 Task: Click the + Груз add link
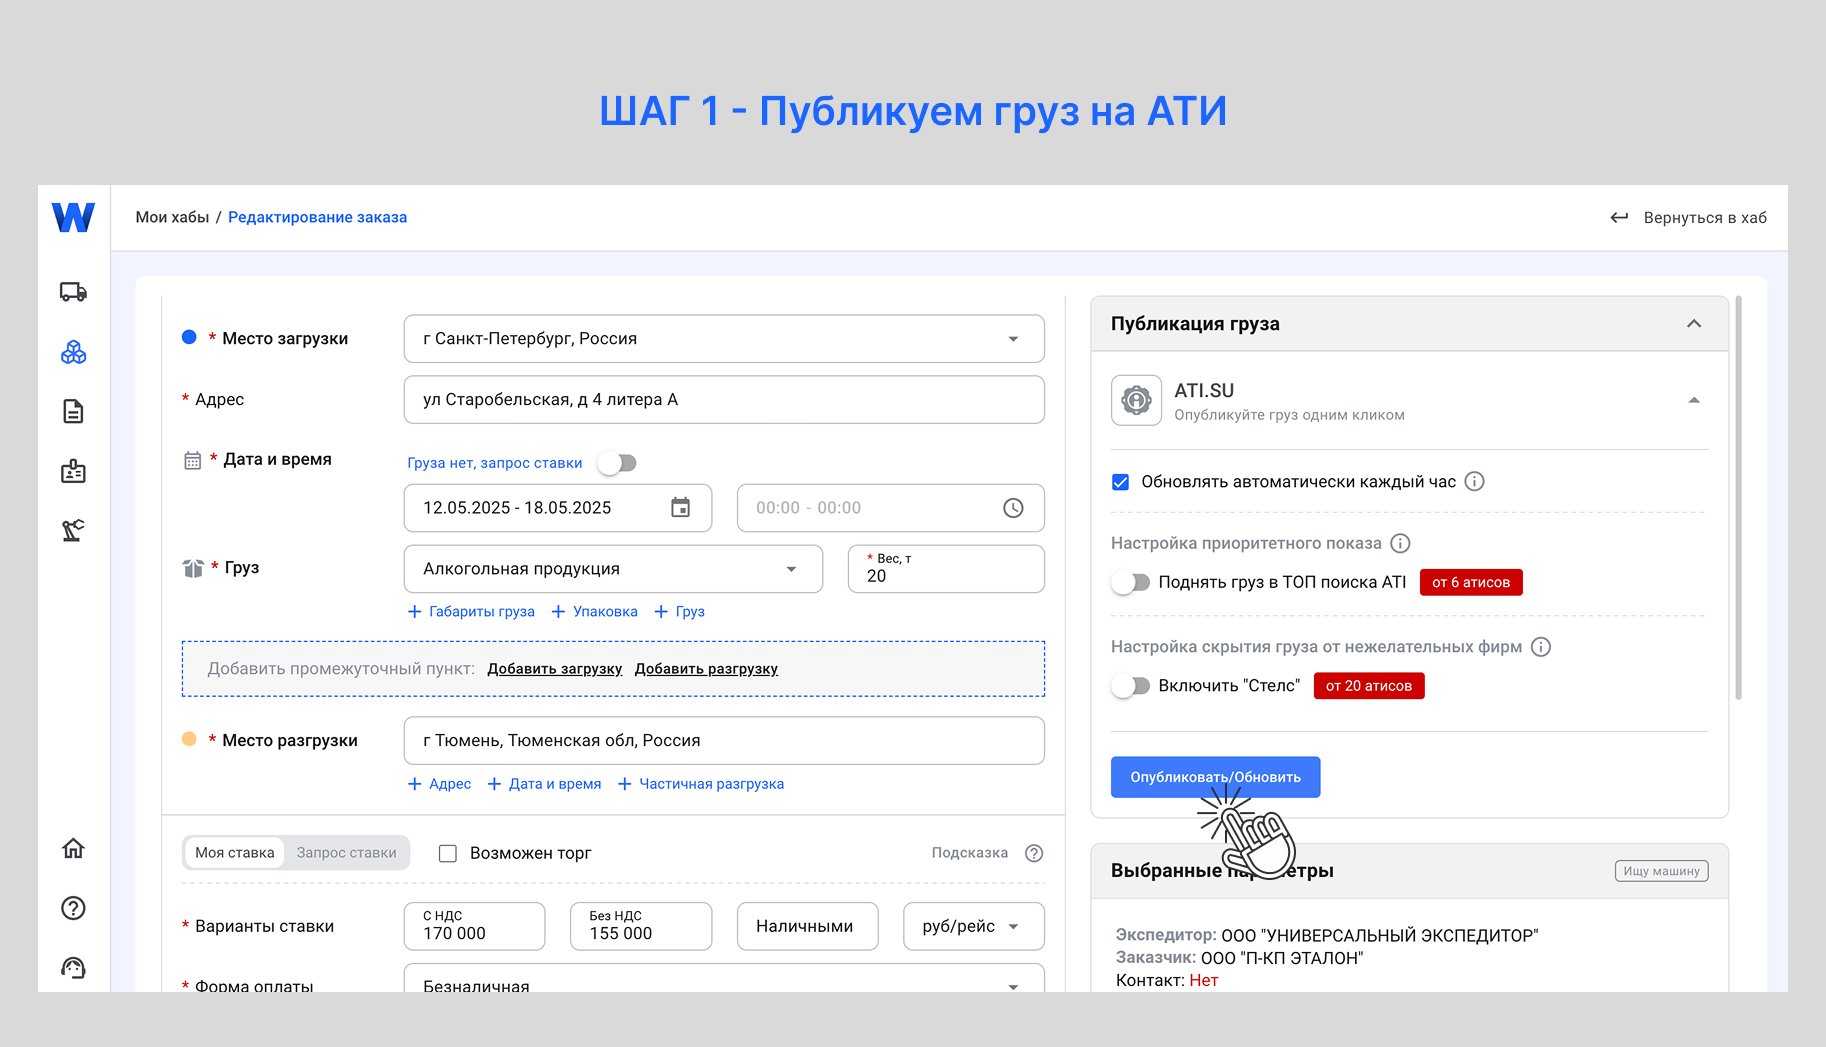point(679,611)
